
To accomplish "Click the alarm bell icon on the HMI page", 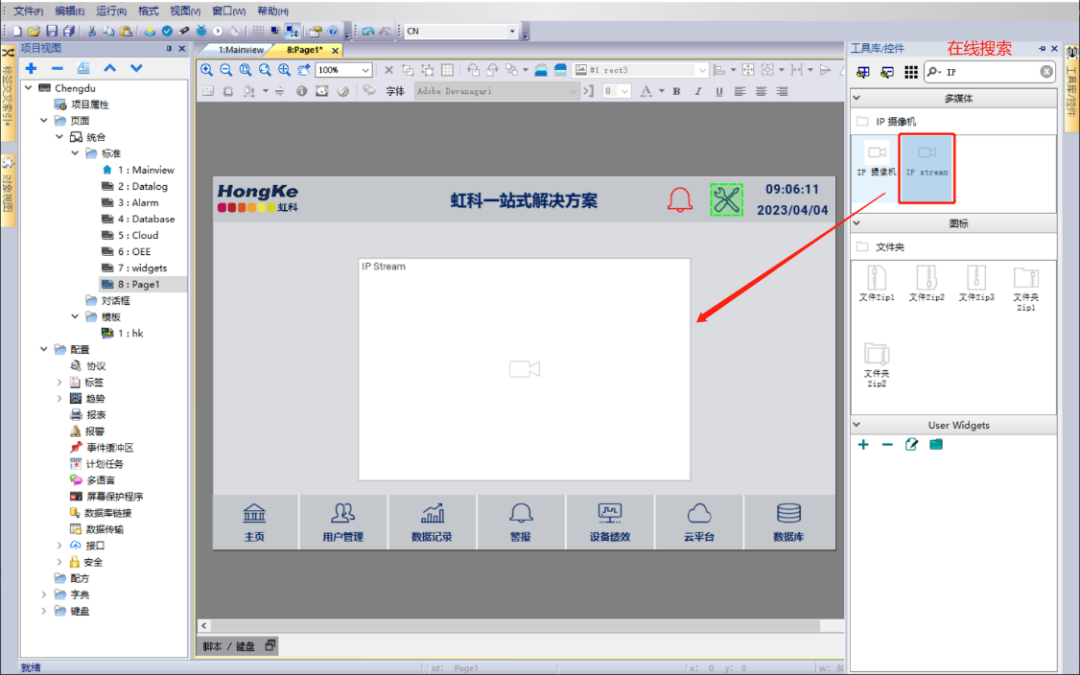I will (x=680, y=200).
